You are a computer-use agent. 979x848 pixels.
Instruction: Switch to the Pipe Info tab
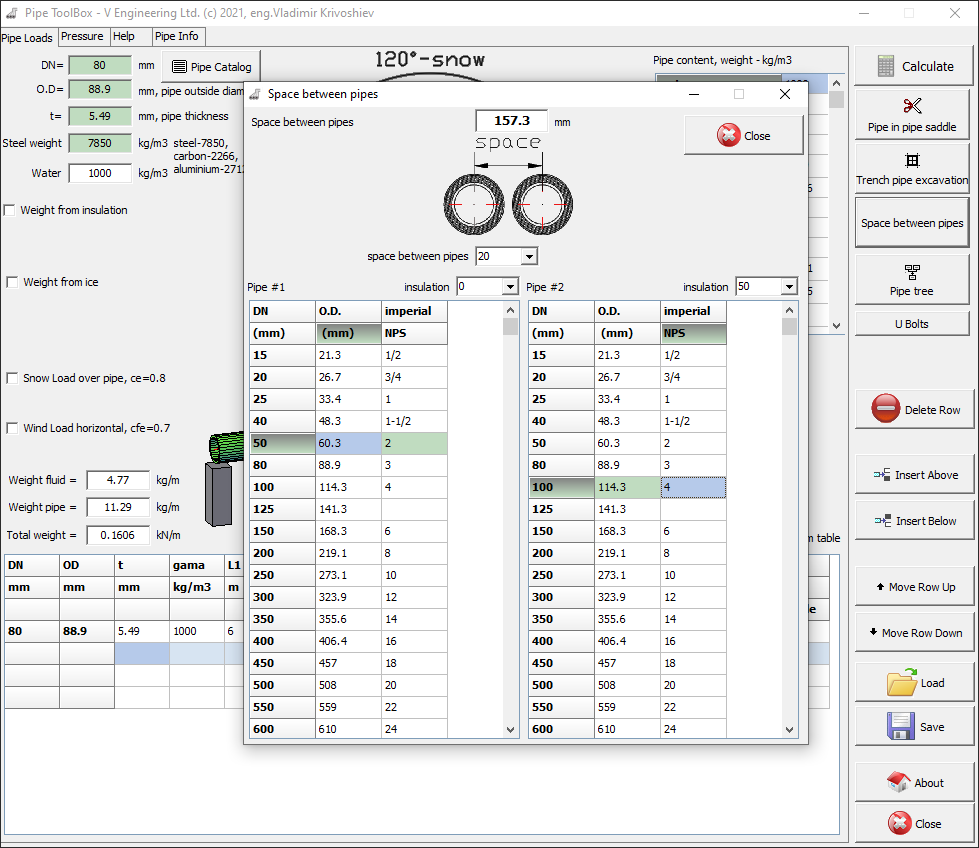click(177, 36)
